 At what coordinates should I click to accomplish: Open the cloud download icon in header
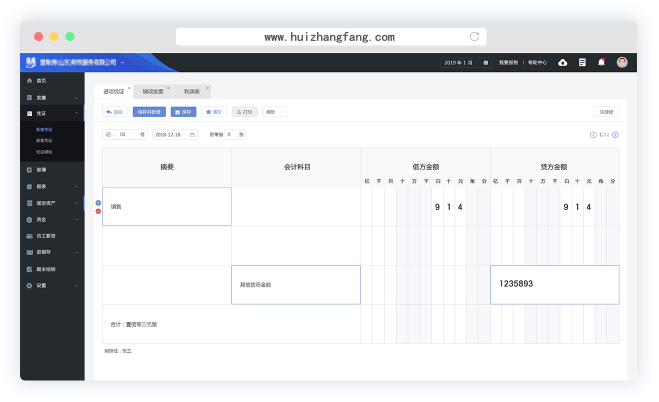point(562,63)
